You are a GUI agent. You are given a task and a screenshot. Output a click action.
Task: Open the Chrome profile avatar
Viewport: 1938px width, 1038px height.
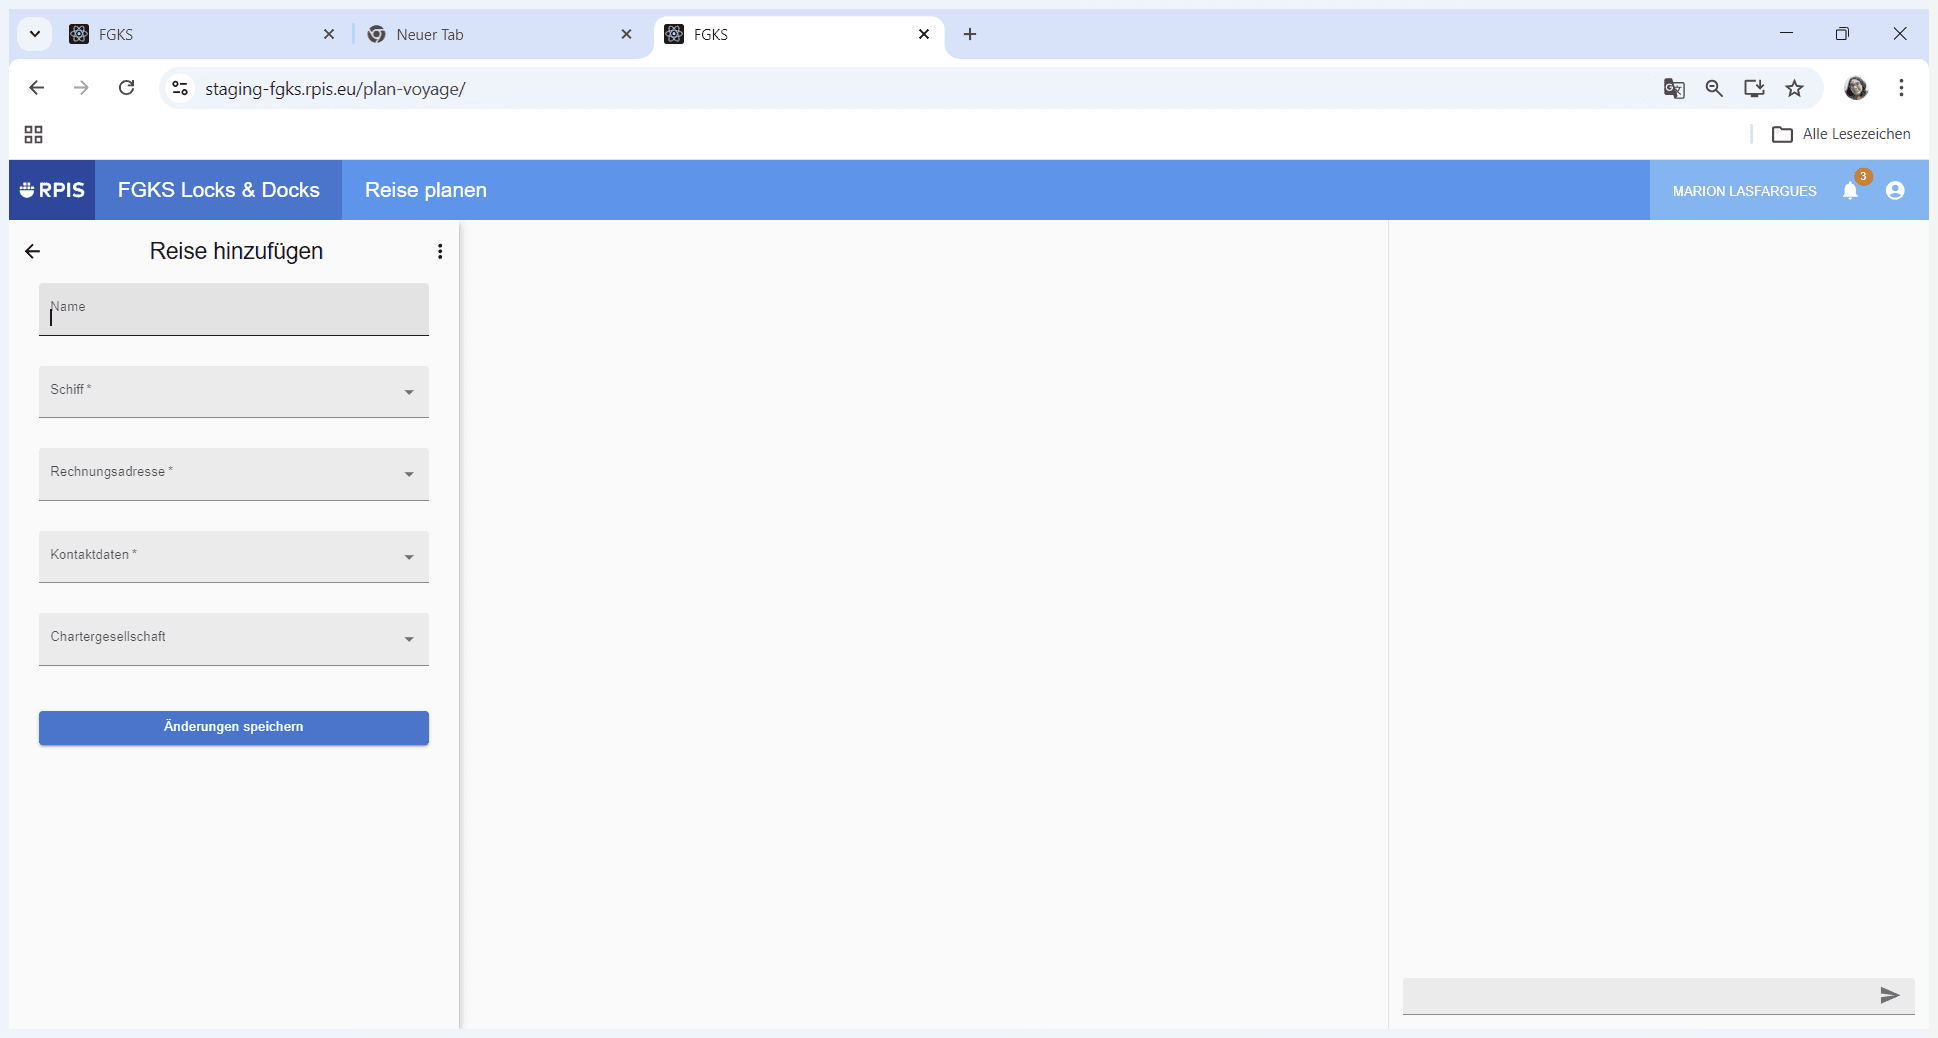(1856, 88)
